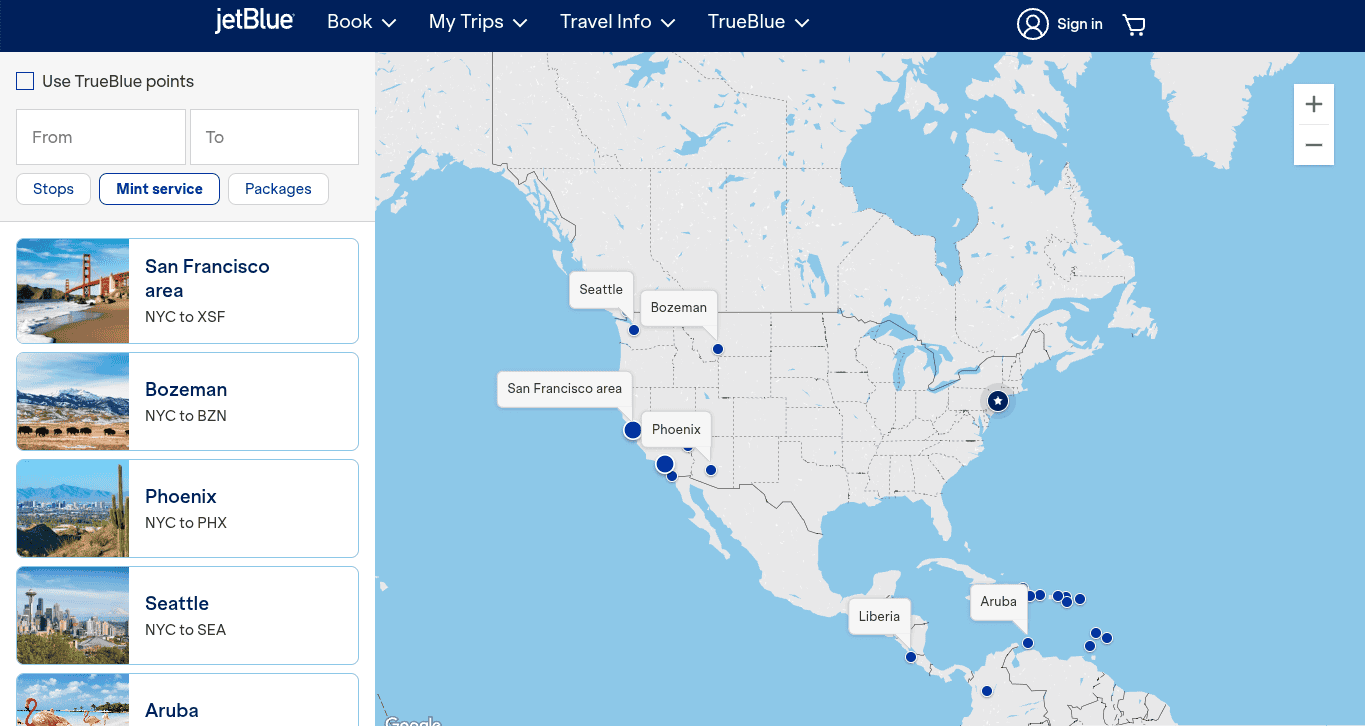Zoom in the map with plus button
Screen dimensions: 1365x726
point(1313,105)
